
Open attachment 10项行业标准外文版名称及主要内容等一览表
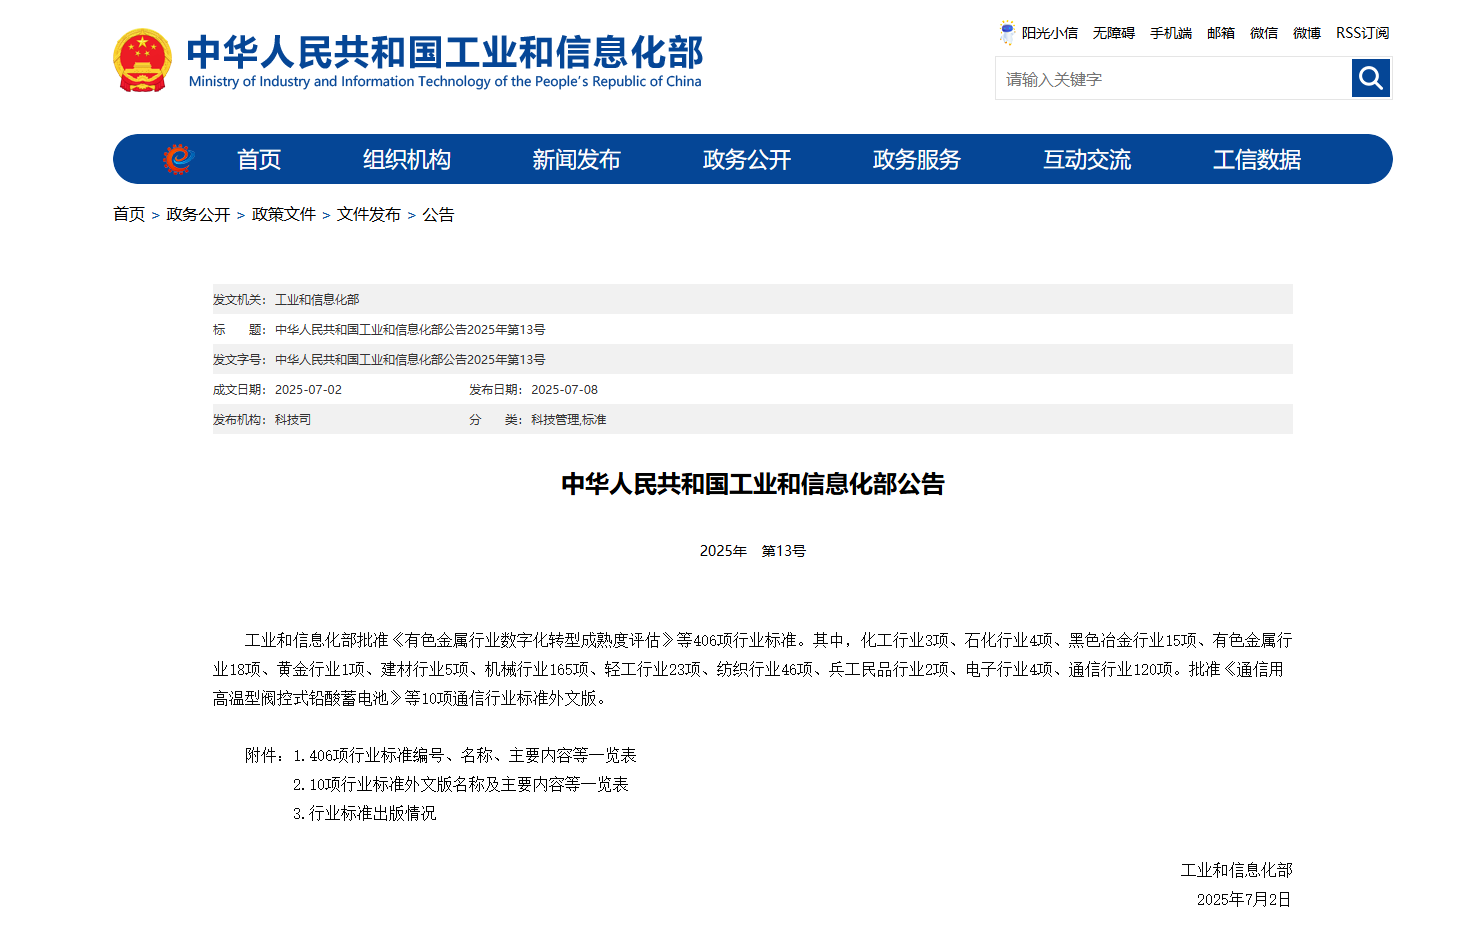pyautogui.click(x=469, y=784)
